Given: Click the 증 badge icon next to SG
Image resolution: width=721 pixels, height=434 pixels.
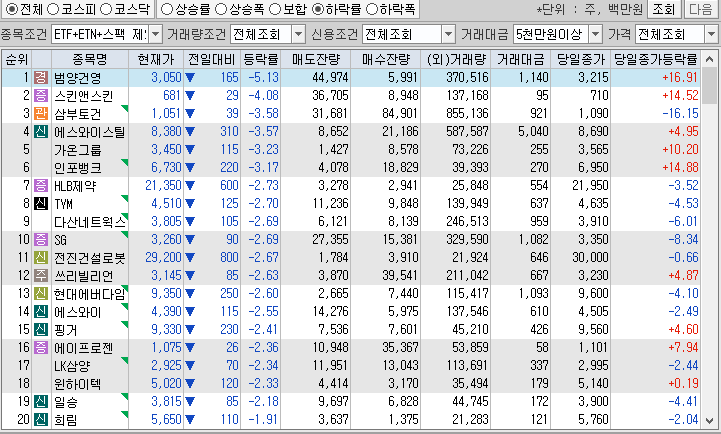Looking at the screenshot, I should click(x=41, y=240).
